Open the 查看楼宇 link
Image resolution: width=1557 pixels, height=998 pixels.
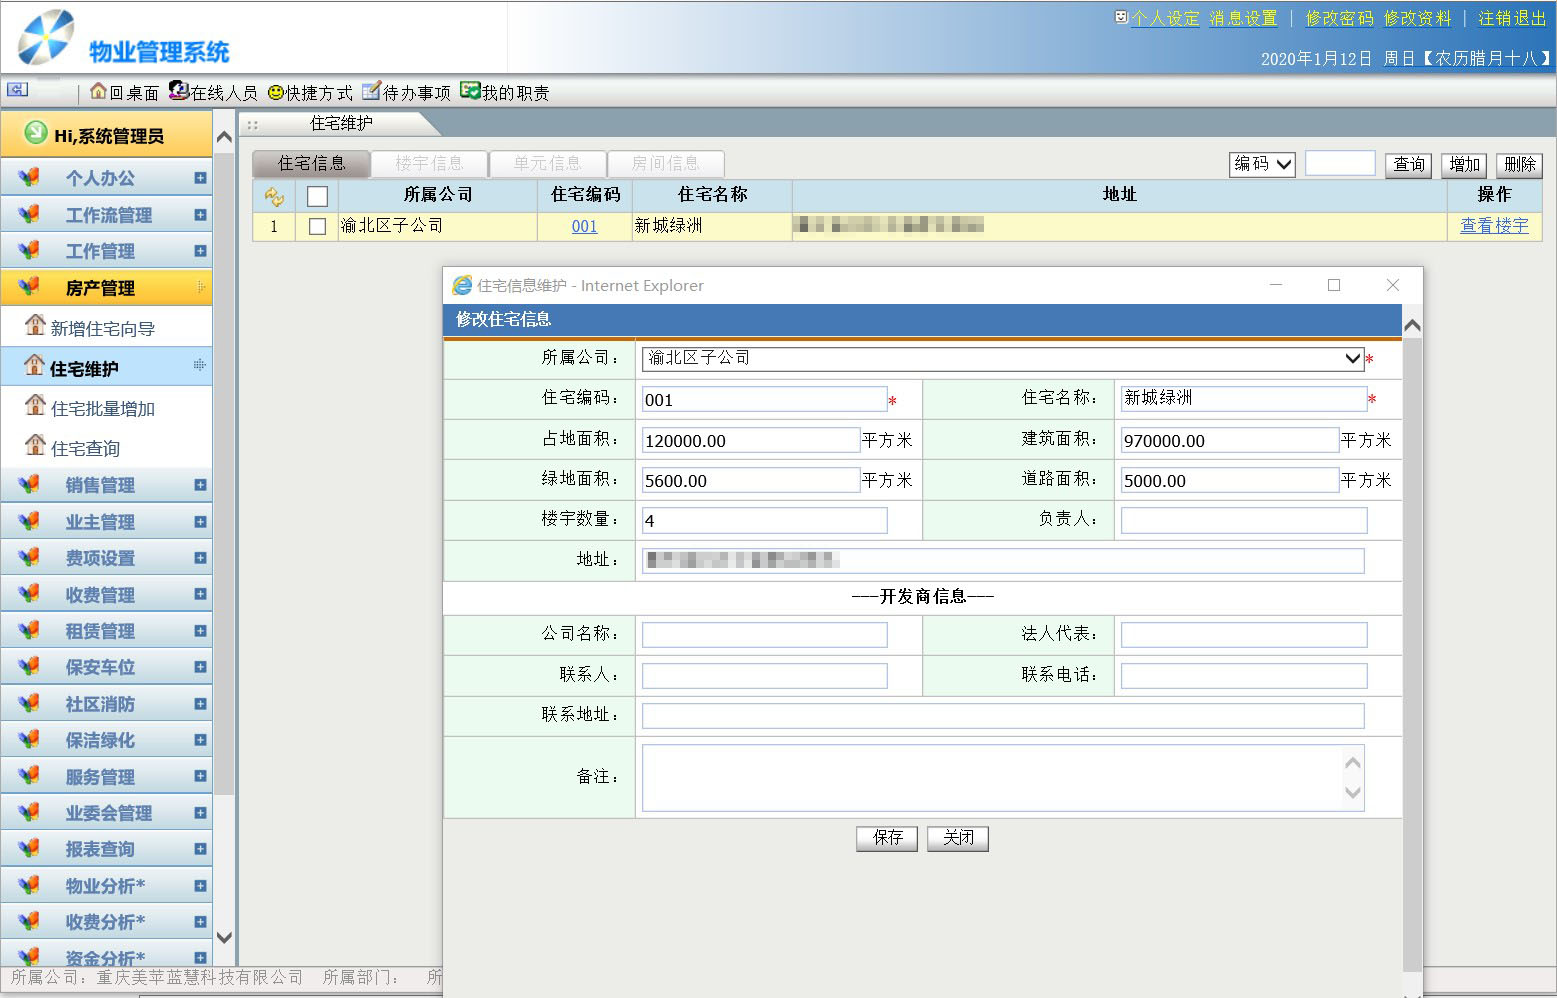tap(1493, 226)
